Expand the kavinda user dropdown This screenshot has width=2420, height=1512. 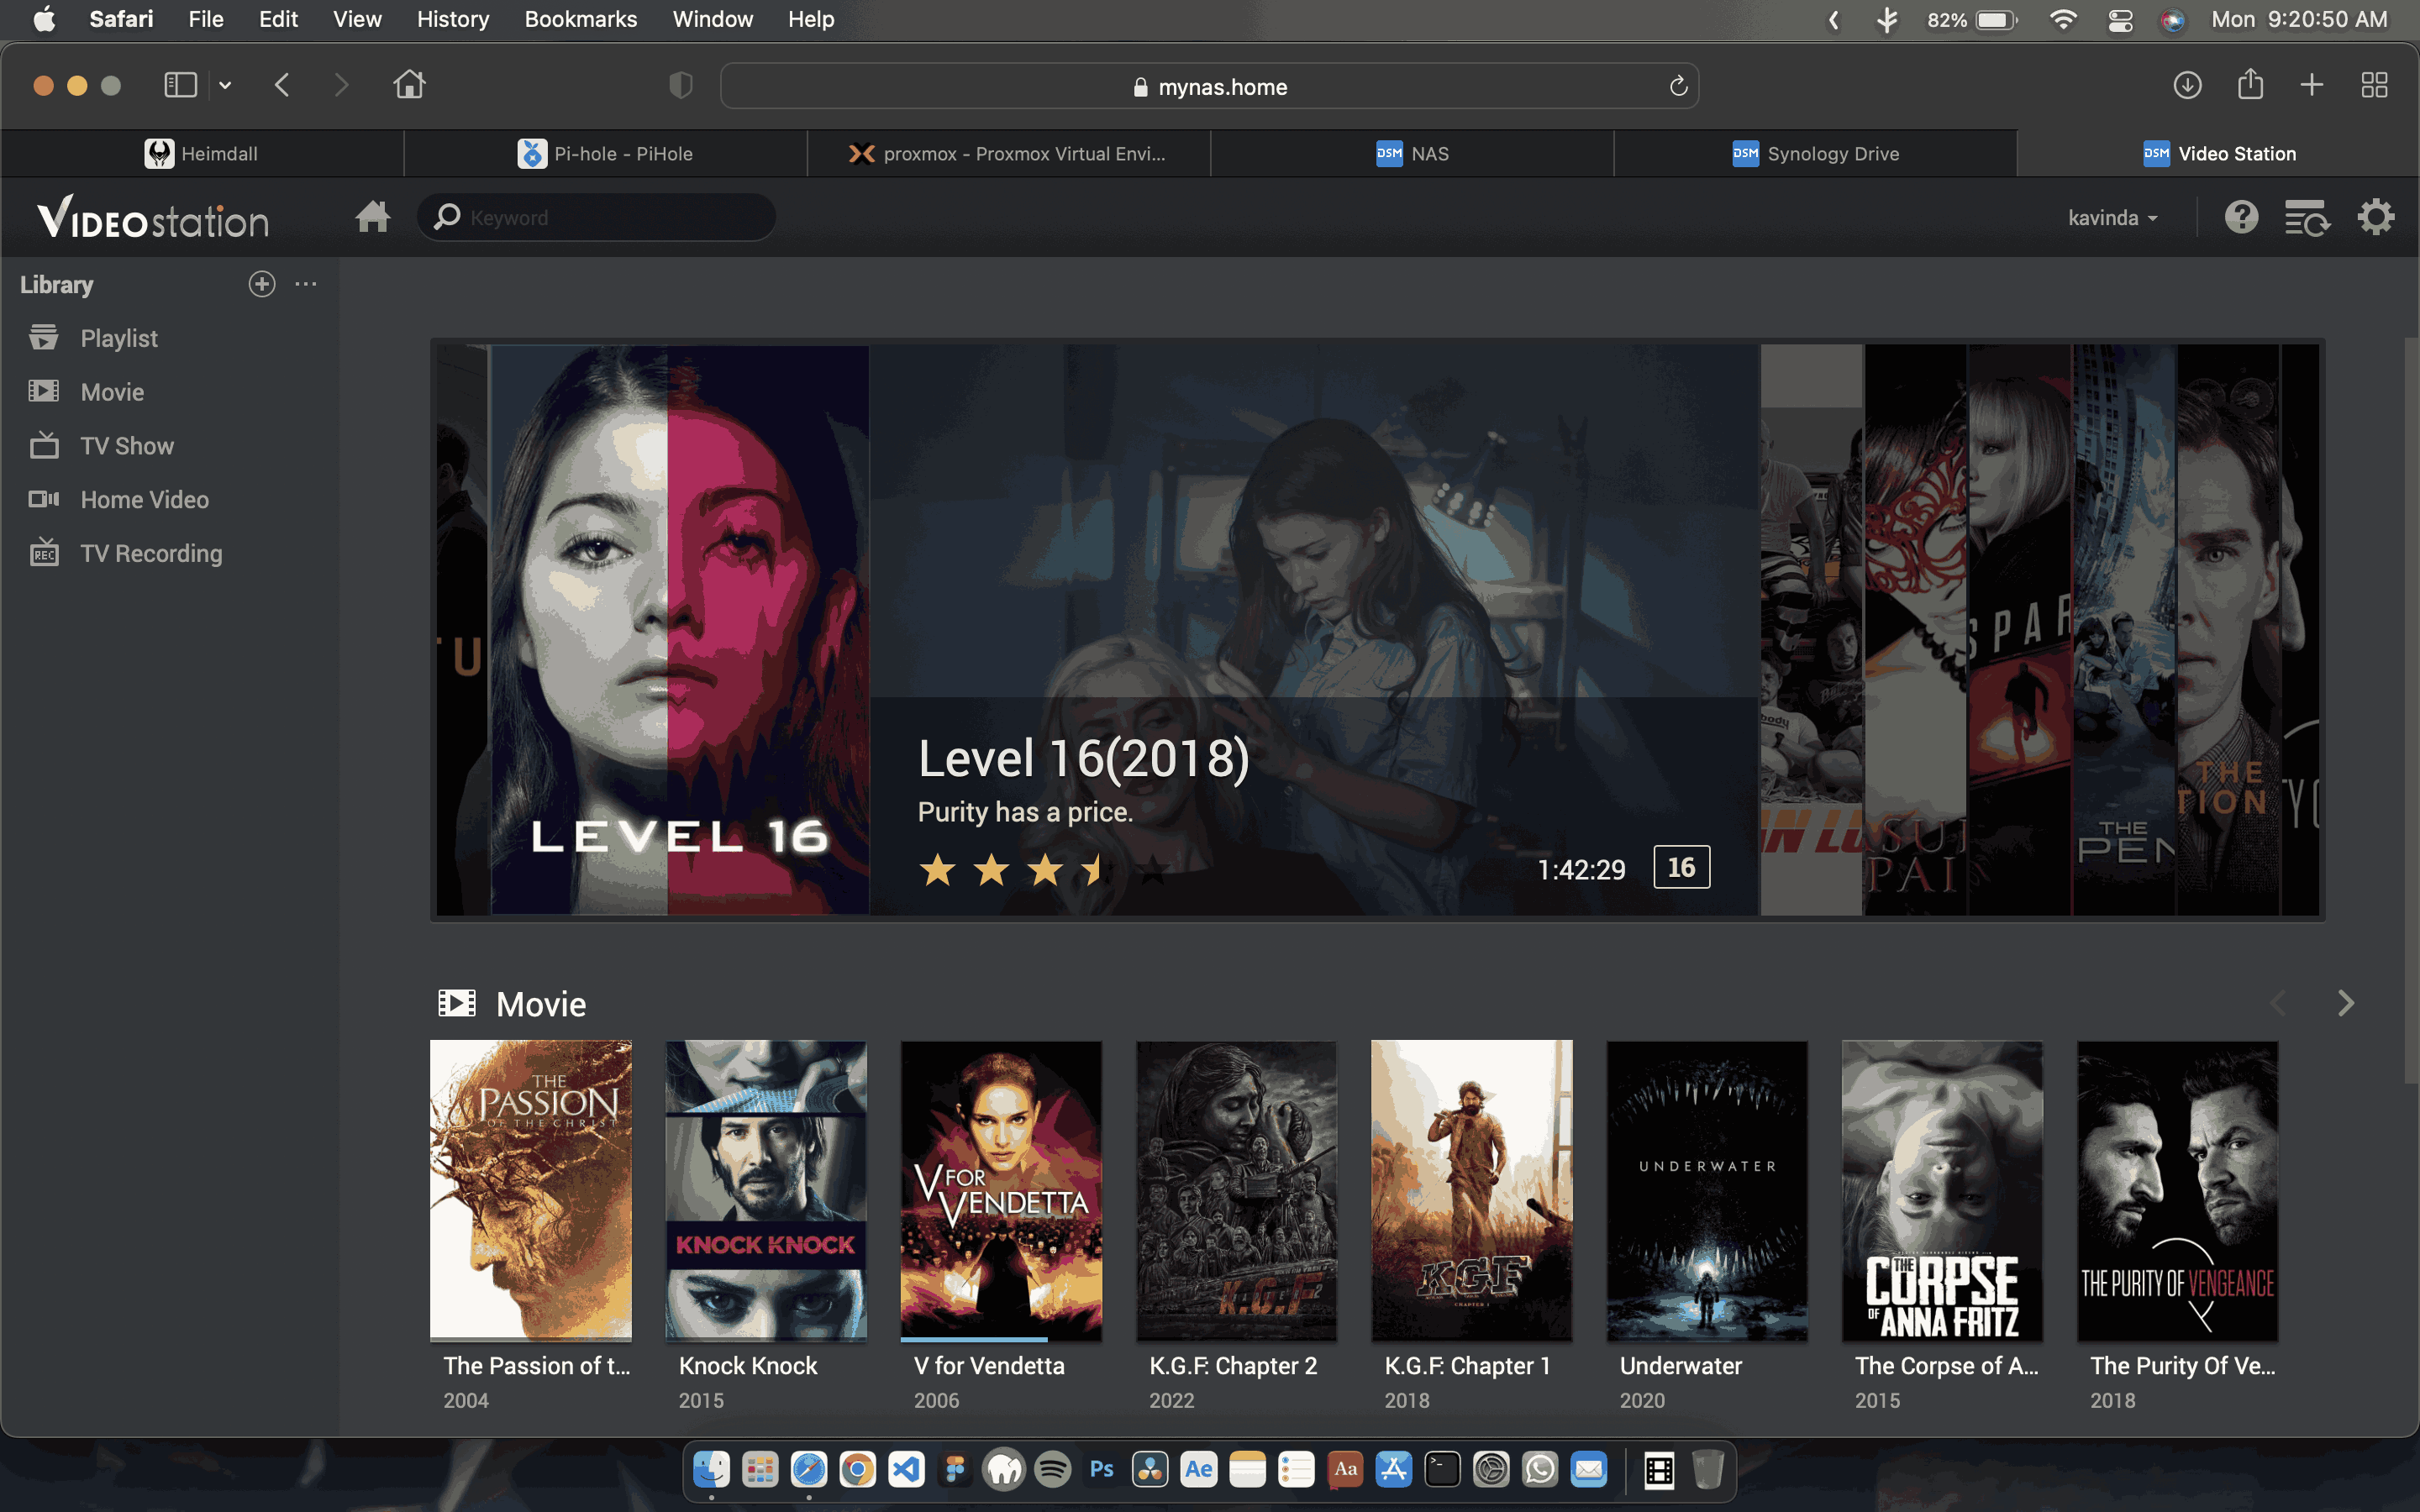pyautogui.click(x=2112, y=217)
